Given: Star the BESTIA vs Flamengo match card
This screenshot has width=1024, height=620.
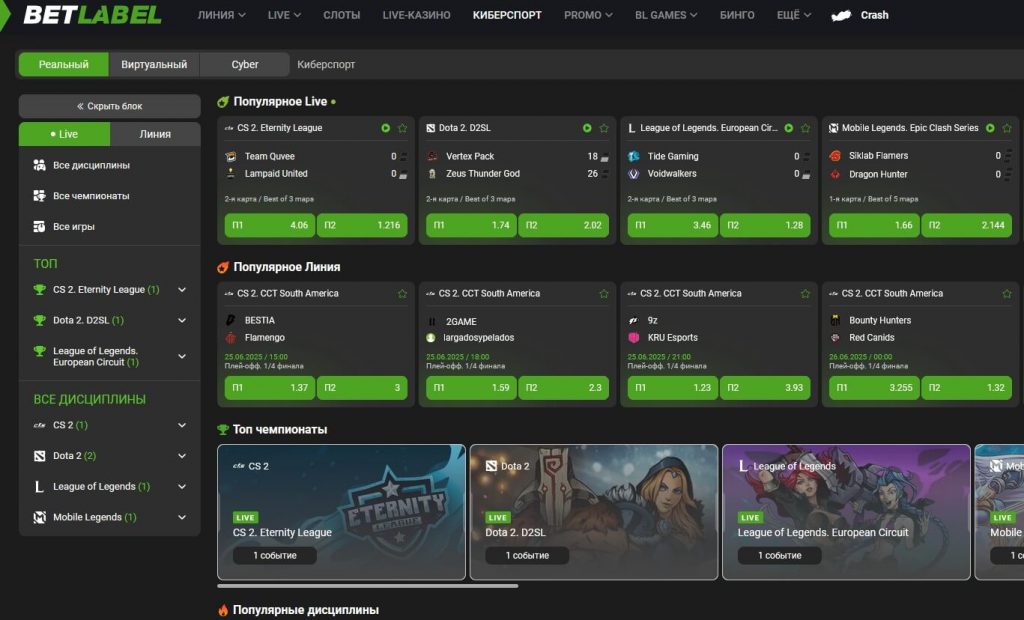Looking at the screenshot, I should (x=402, y=294).
